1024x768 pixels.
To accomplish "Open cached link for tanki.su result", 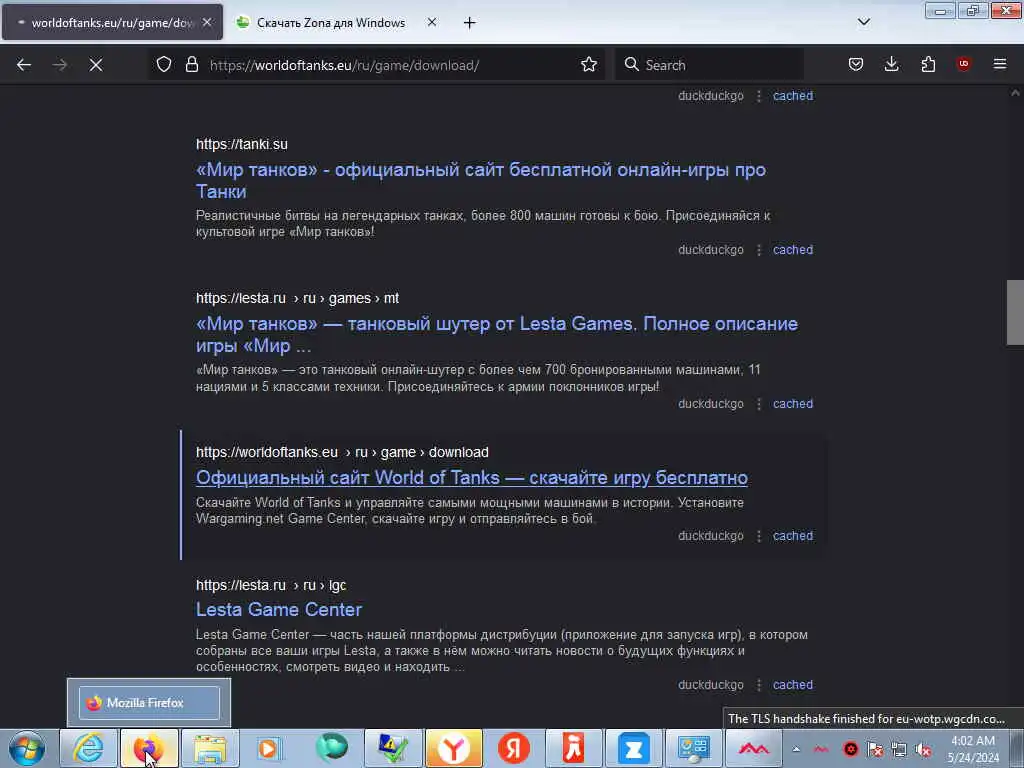I will click(793, 249).
